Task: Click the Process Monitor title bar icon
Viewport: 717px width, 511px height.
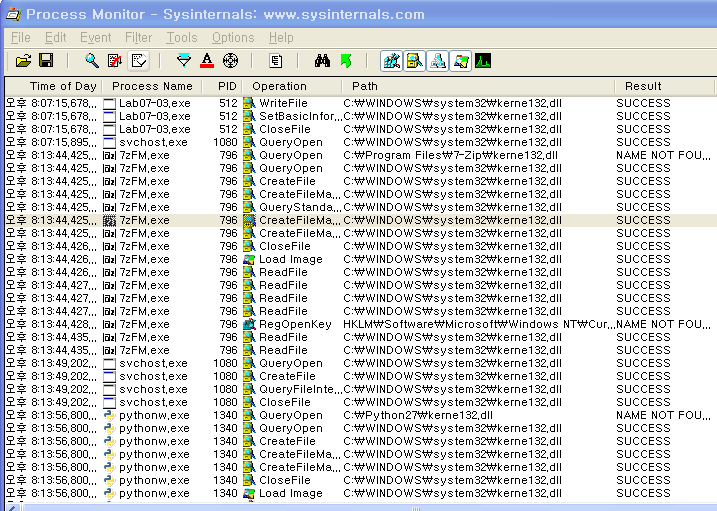Action: tap(13, 14)
